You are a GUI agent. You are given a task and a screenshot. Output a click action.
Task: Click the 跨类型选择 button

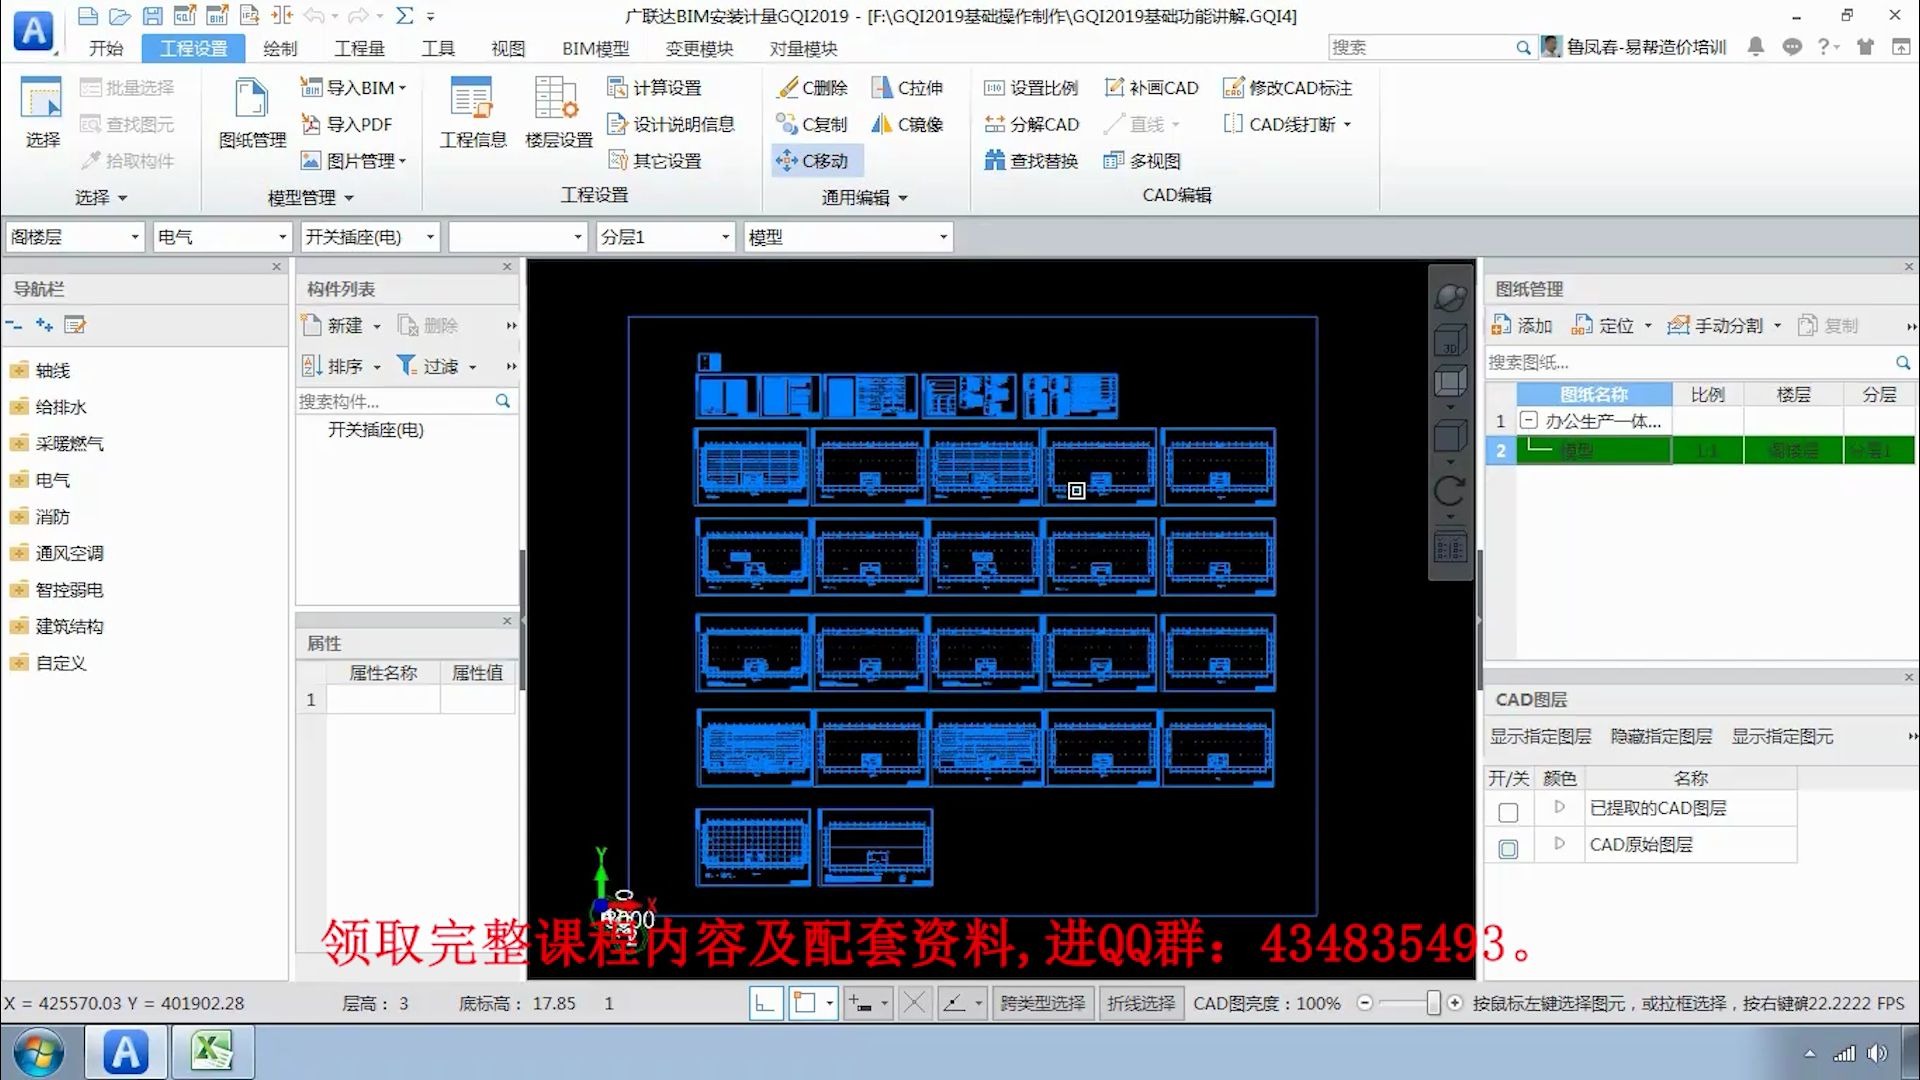pyautogui.click(x=1042, y=1003)
